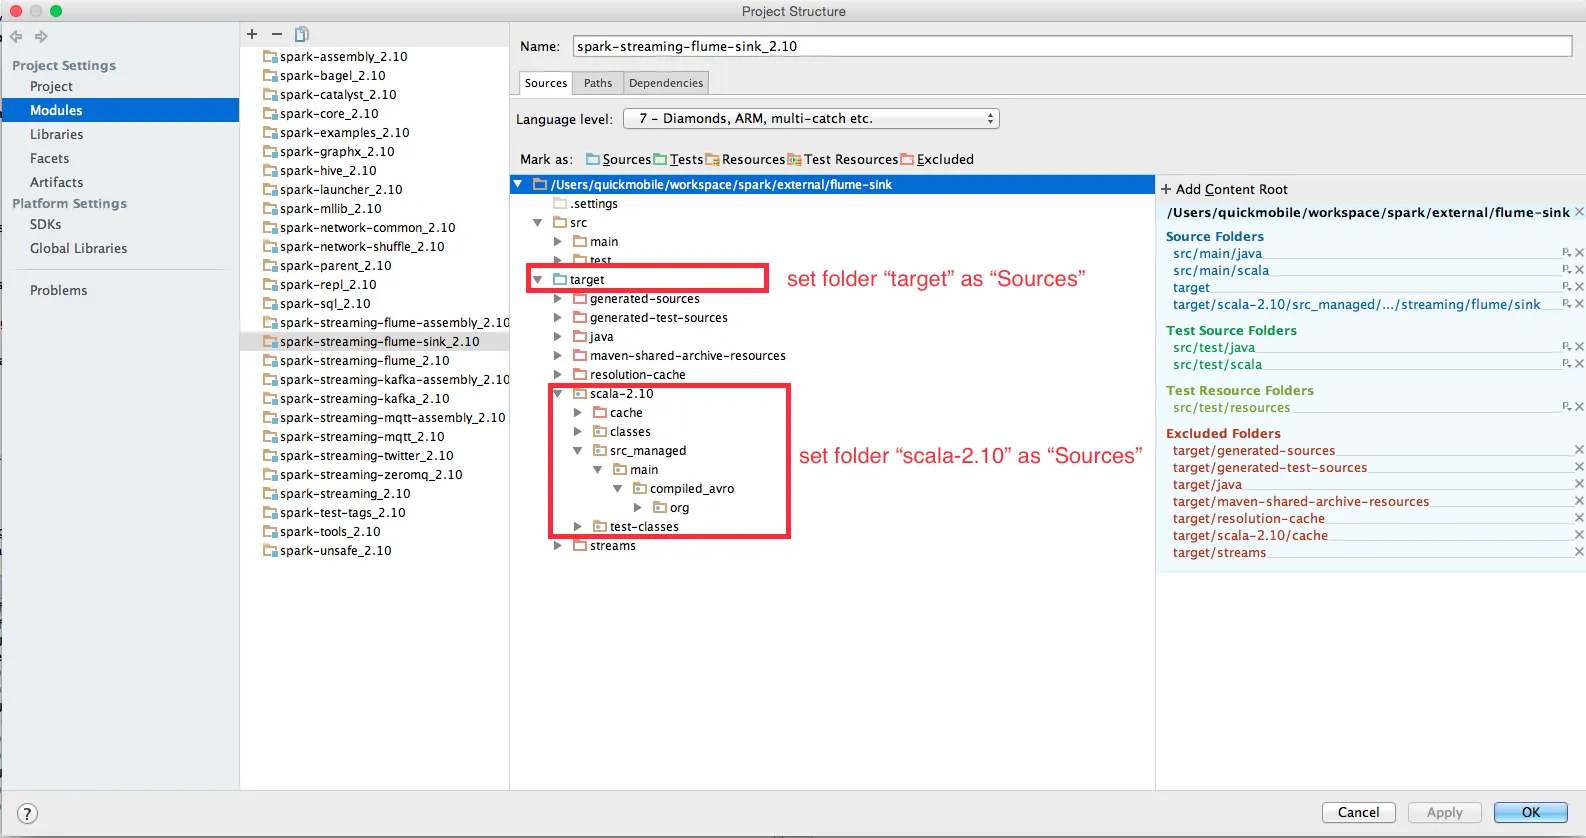This screenshot has width=1586, height=838.
Task: Remove selected module with minus icon
Action: (277, 34)
